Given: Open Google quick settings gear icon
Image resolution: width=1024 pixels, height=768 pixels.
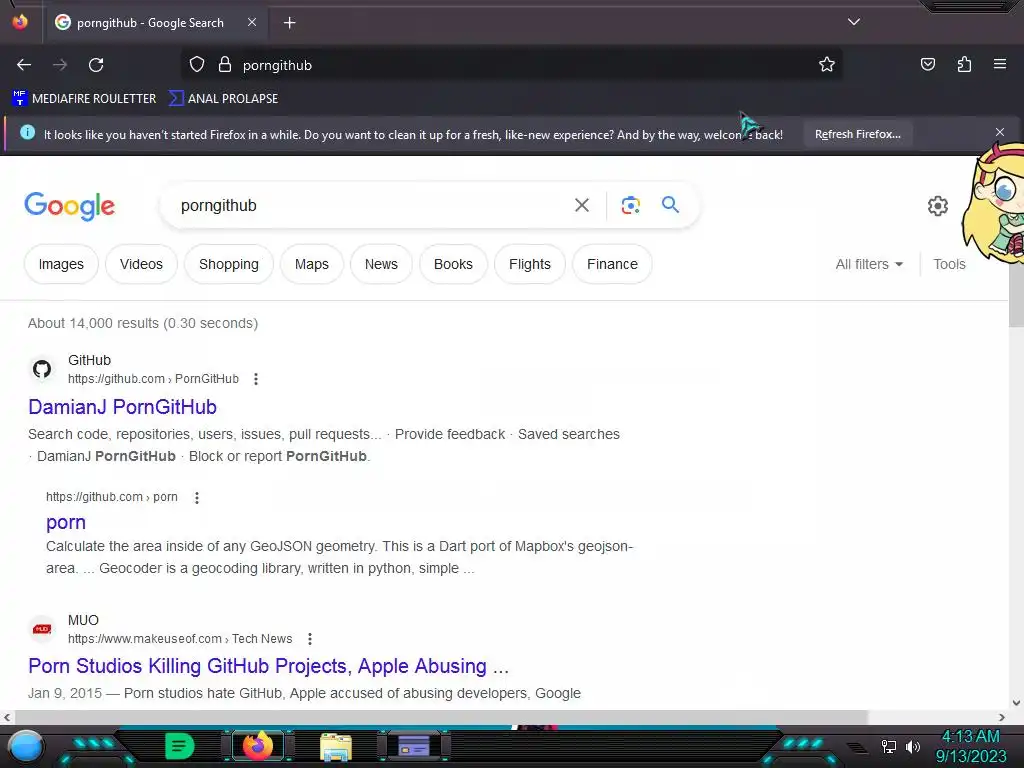Looking at the screenshot, I should pyautogui.click(x=938, y=206).
